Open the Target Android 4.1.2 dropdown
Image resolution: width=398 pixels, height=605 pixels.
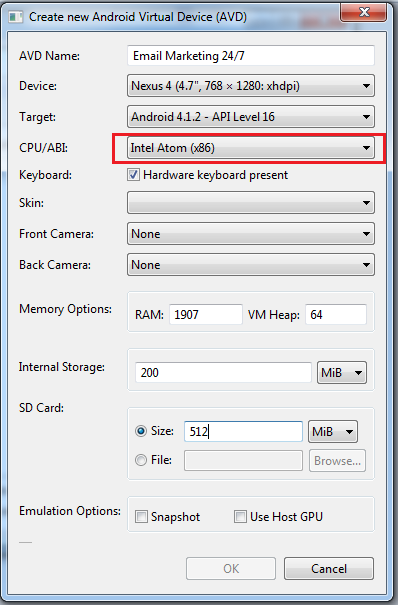coord(251,117)
